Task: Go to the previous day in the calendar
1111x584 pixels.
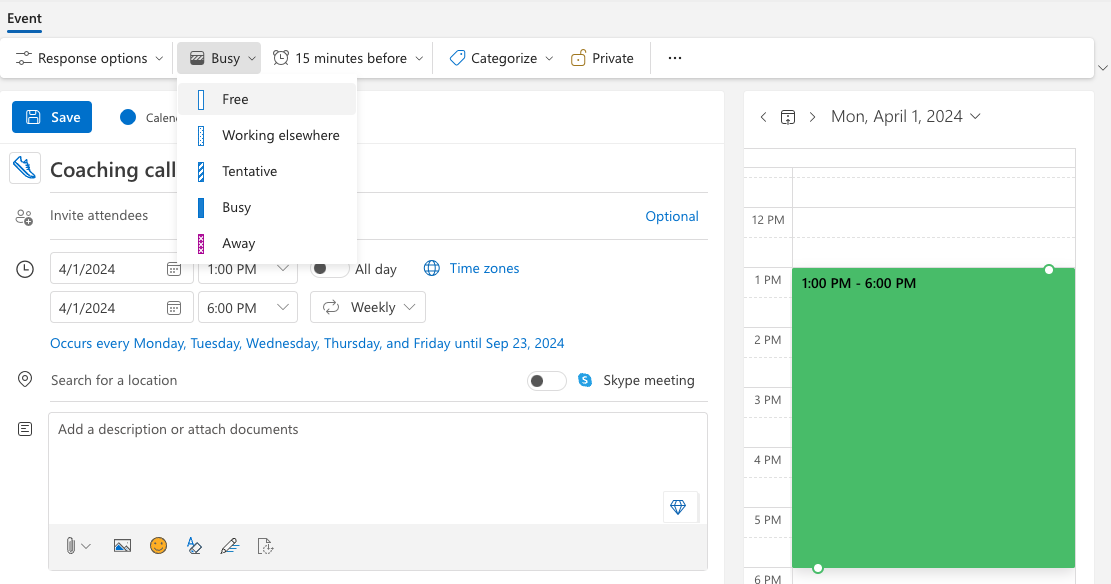Action: click(763, 117)
